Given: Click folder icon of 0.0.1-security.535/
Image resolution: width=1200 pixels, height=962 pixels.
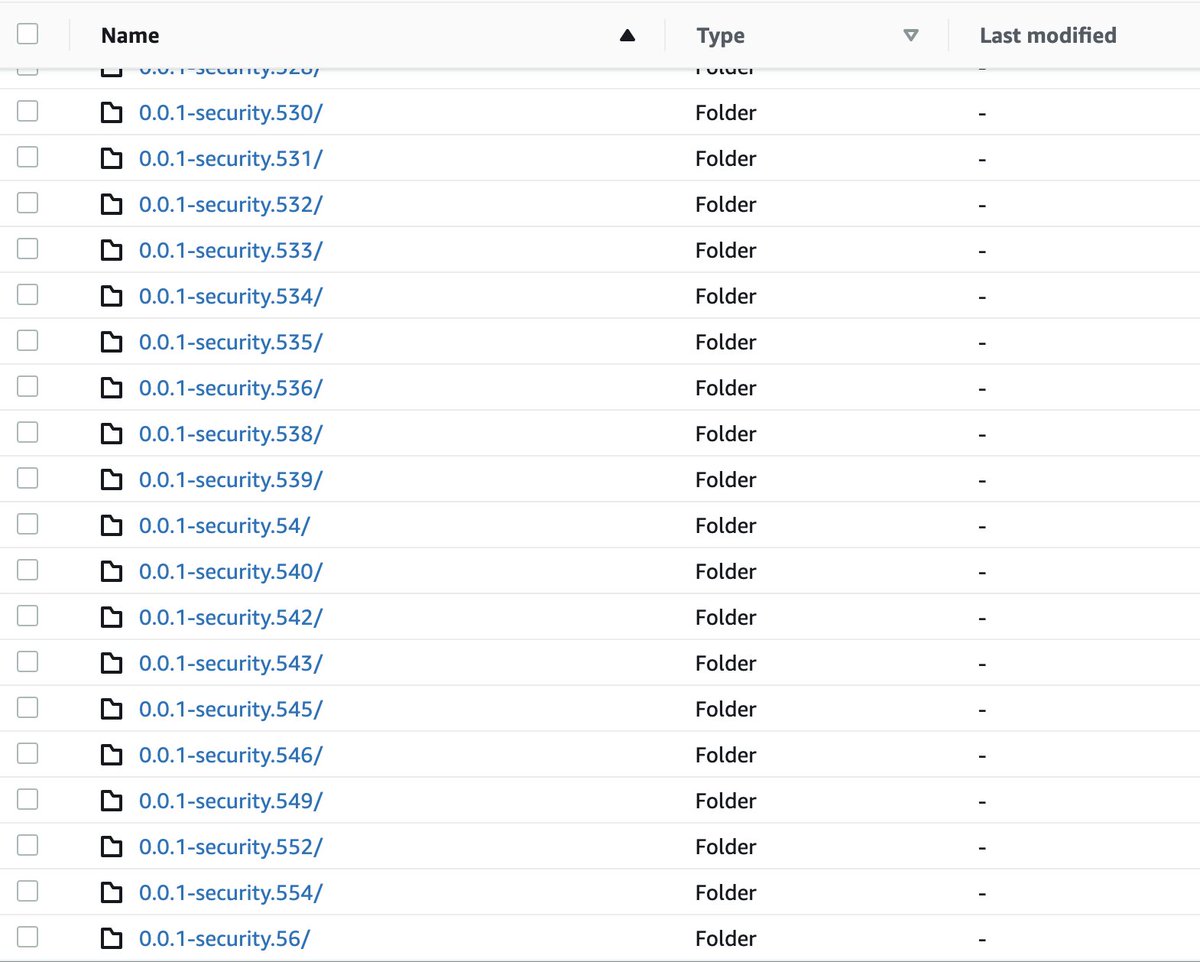Looking at the screenshot, I should coord(112,343).
